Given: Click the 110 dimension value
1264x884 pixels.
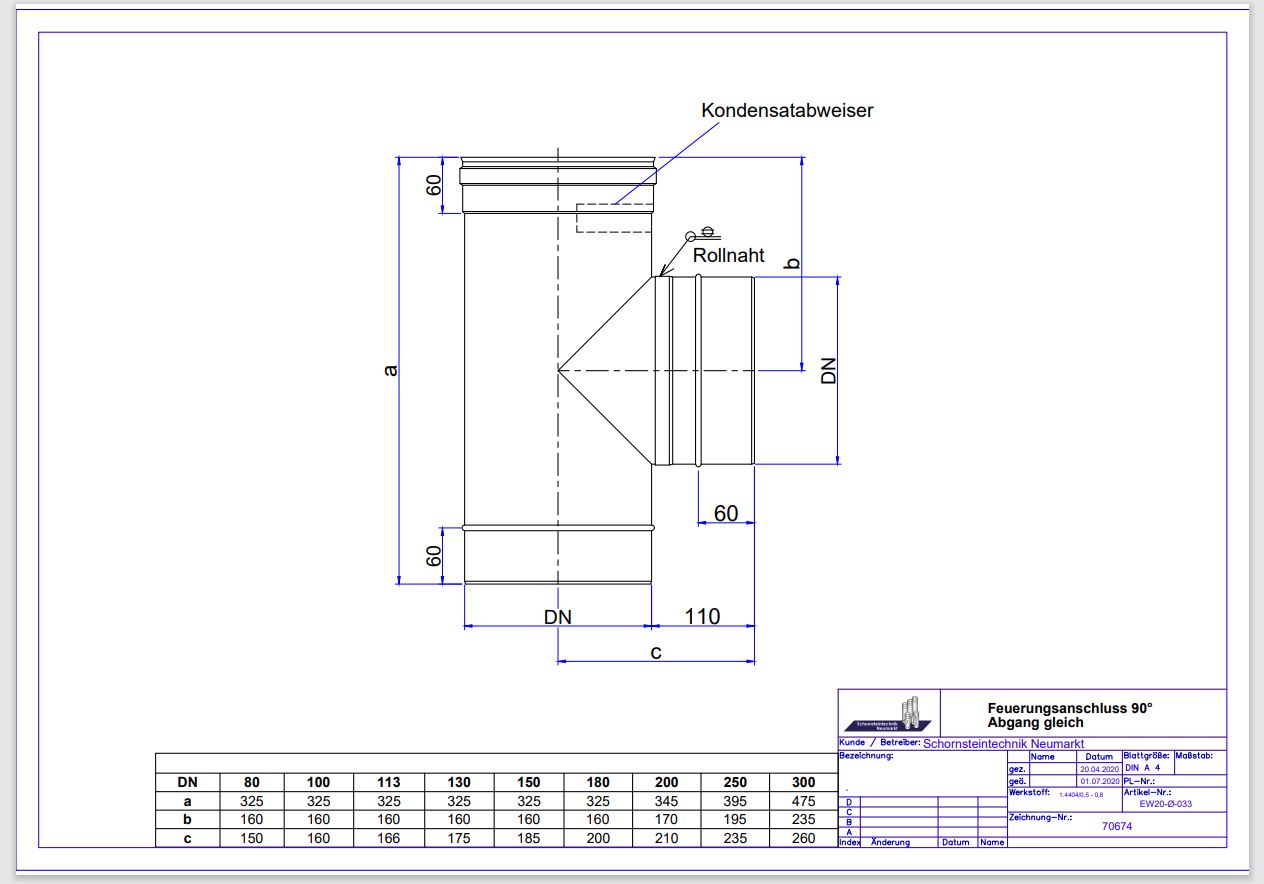Looking at the screenshot, I should point(702,616).
